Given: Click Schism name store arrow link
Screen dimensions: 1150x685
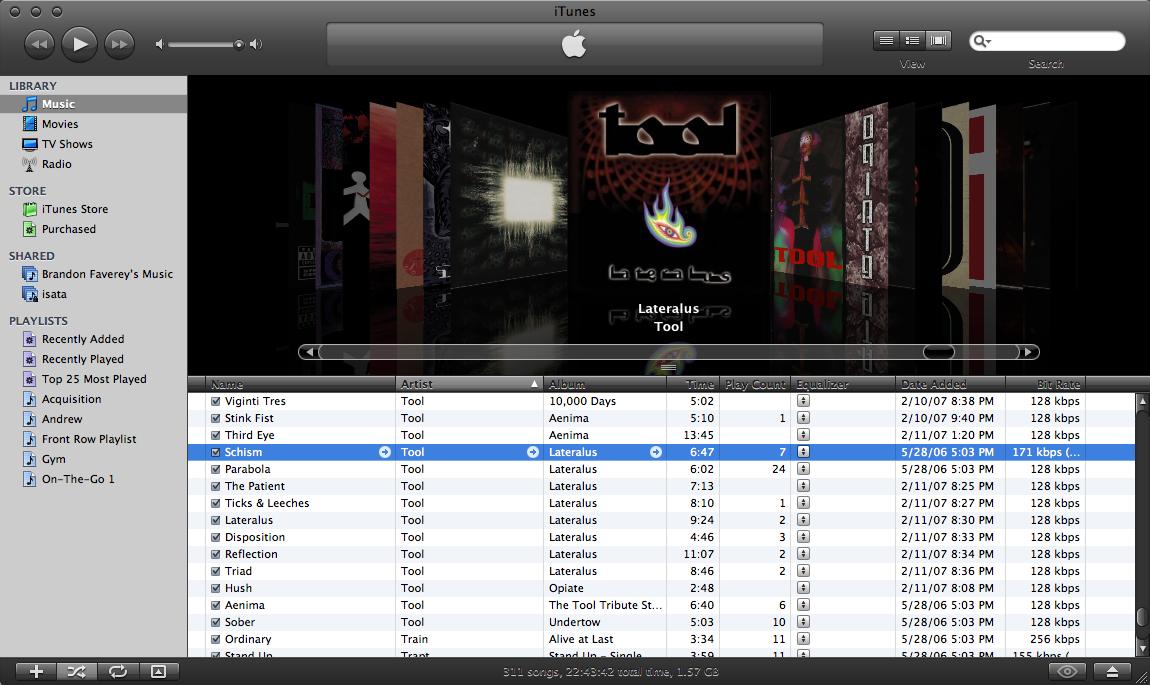Looking at the screenshot, I should click(x=384, y=453).
